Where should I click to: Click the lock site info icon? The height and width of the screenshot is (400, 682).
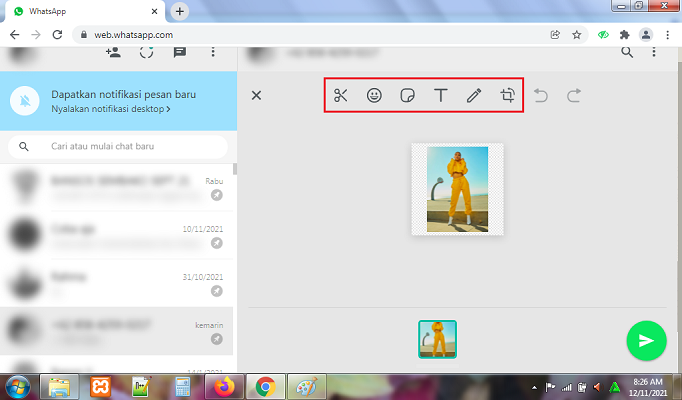pos(84,35)
